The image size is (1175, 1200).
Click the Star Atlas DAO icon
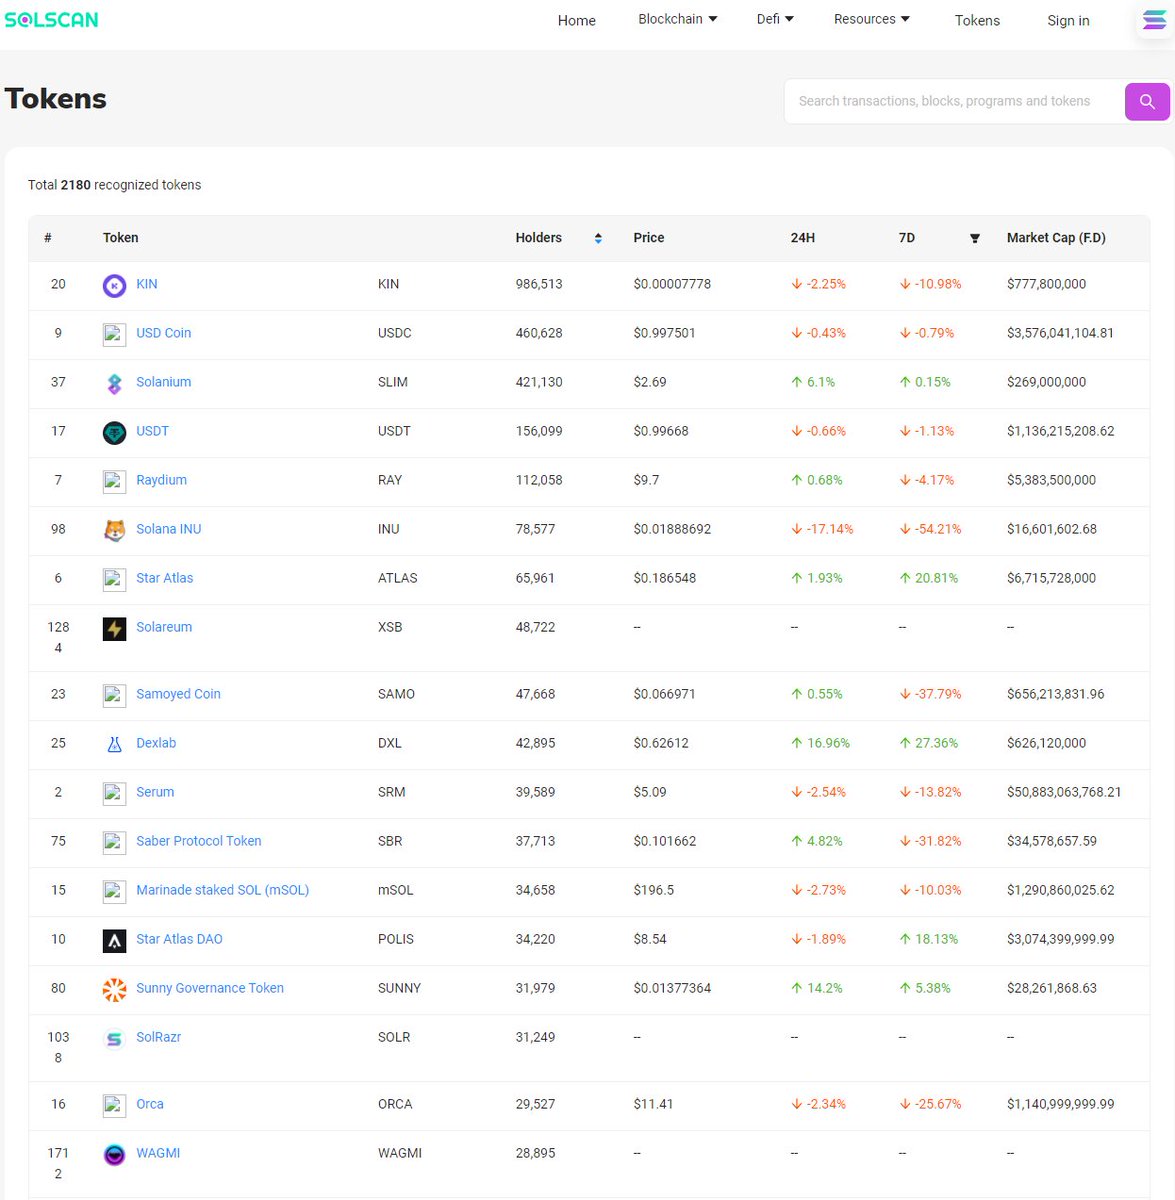coord(115,940)
